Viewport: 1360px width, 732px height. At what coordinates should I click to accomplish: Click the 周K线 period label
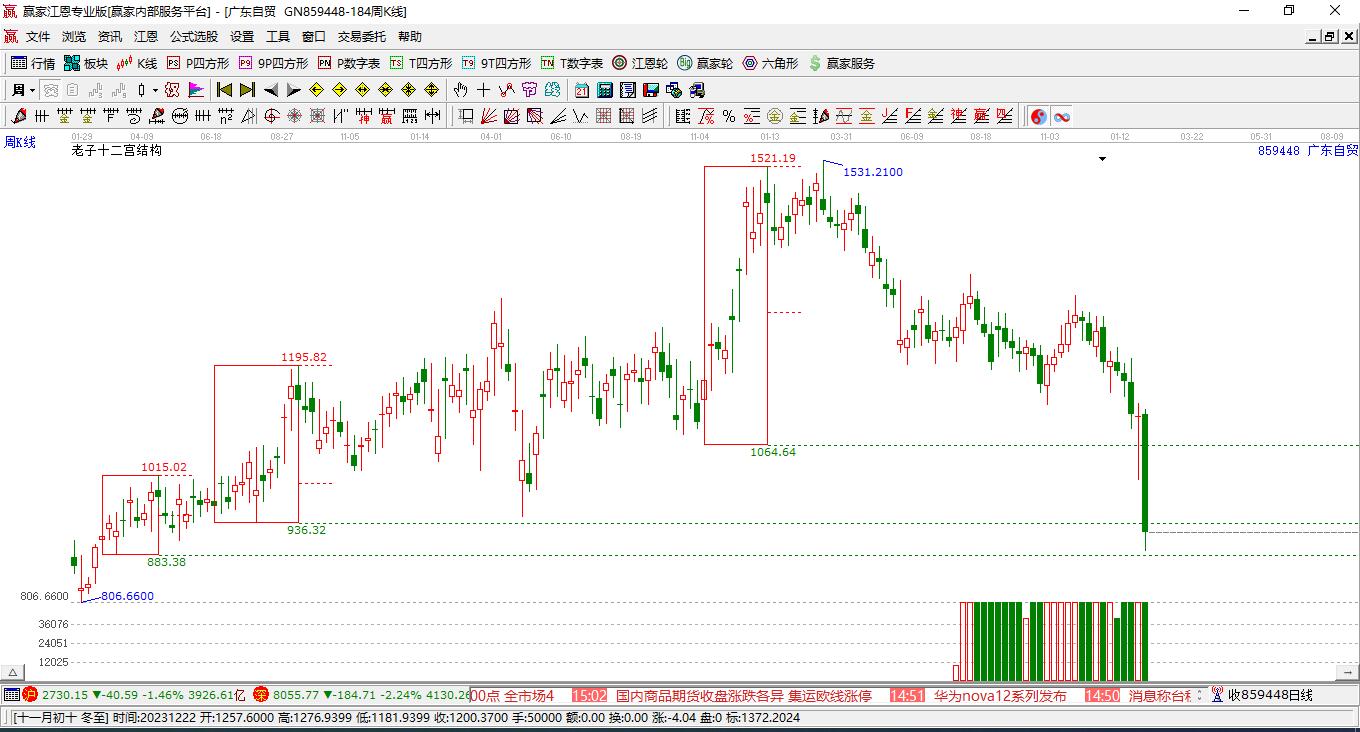coord(20,142)
